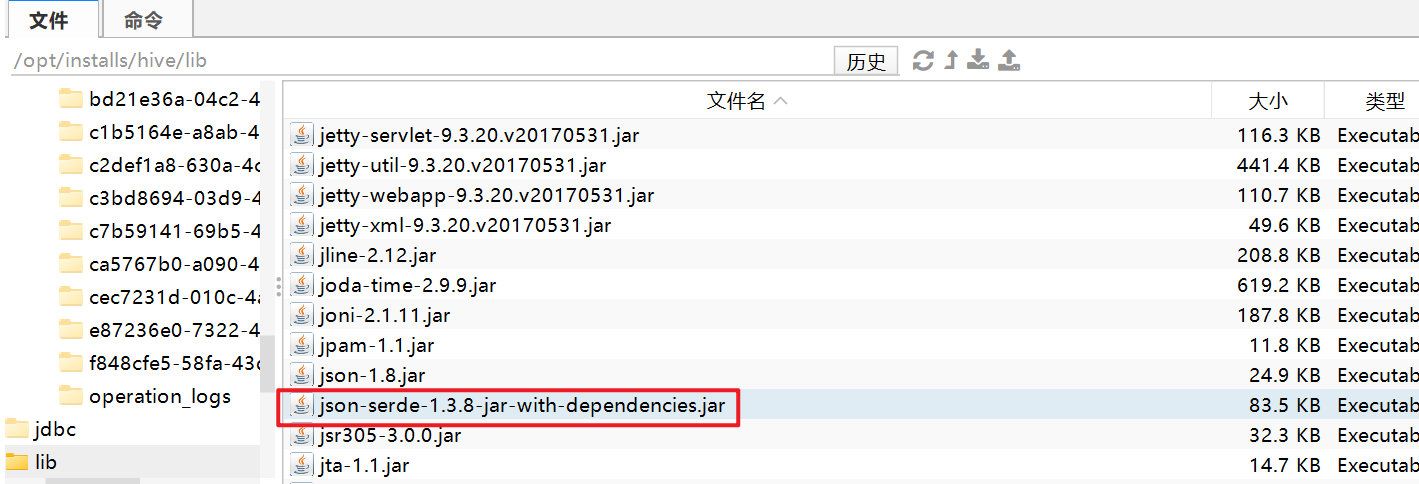Sort by the 大小 column header
This screenshot has height=484, width=1419.
[x=1267, y=101]
